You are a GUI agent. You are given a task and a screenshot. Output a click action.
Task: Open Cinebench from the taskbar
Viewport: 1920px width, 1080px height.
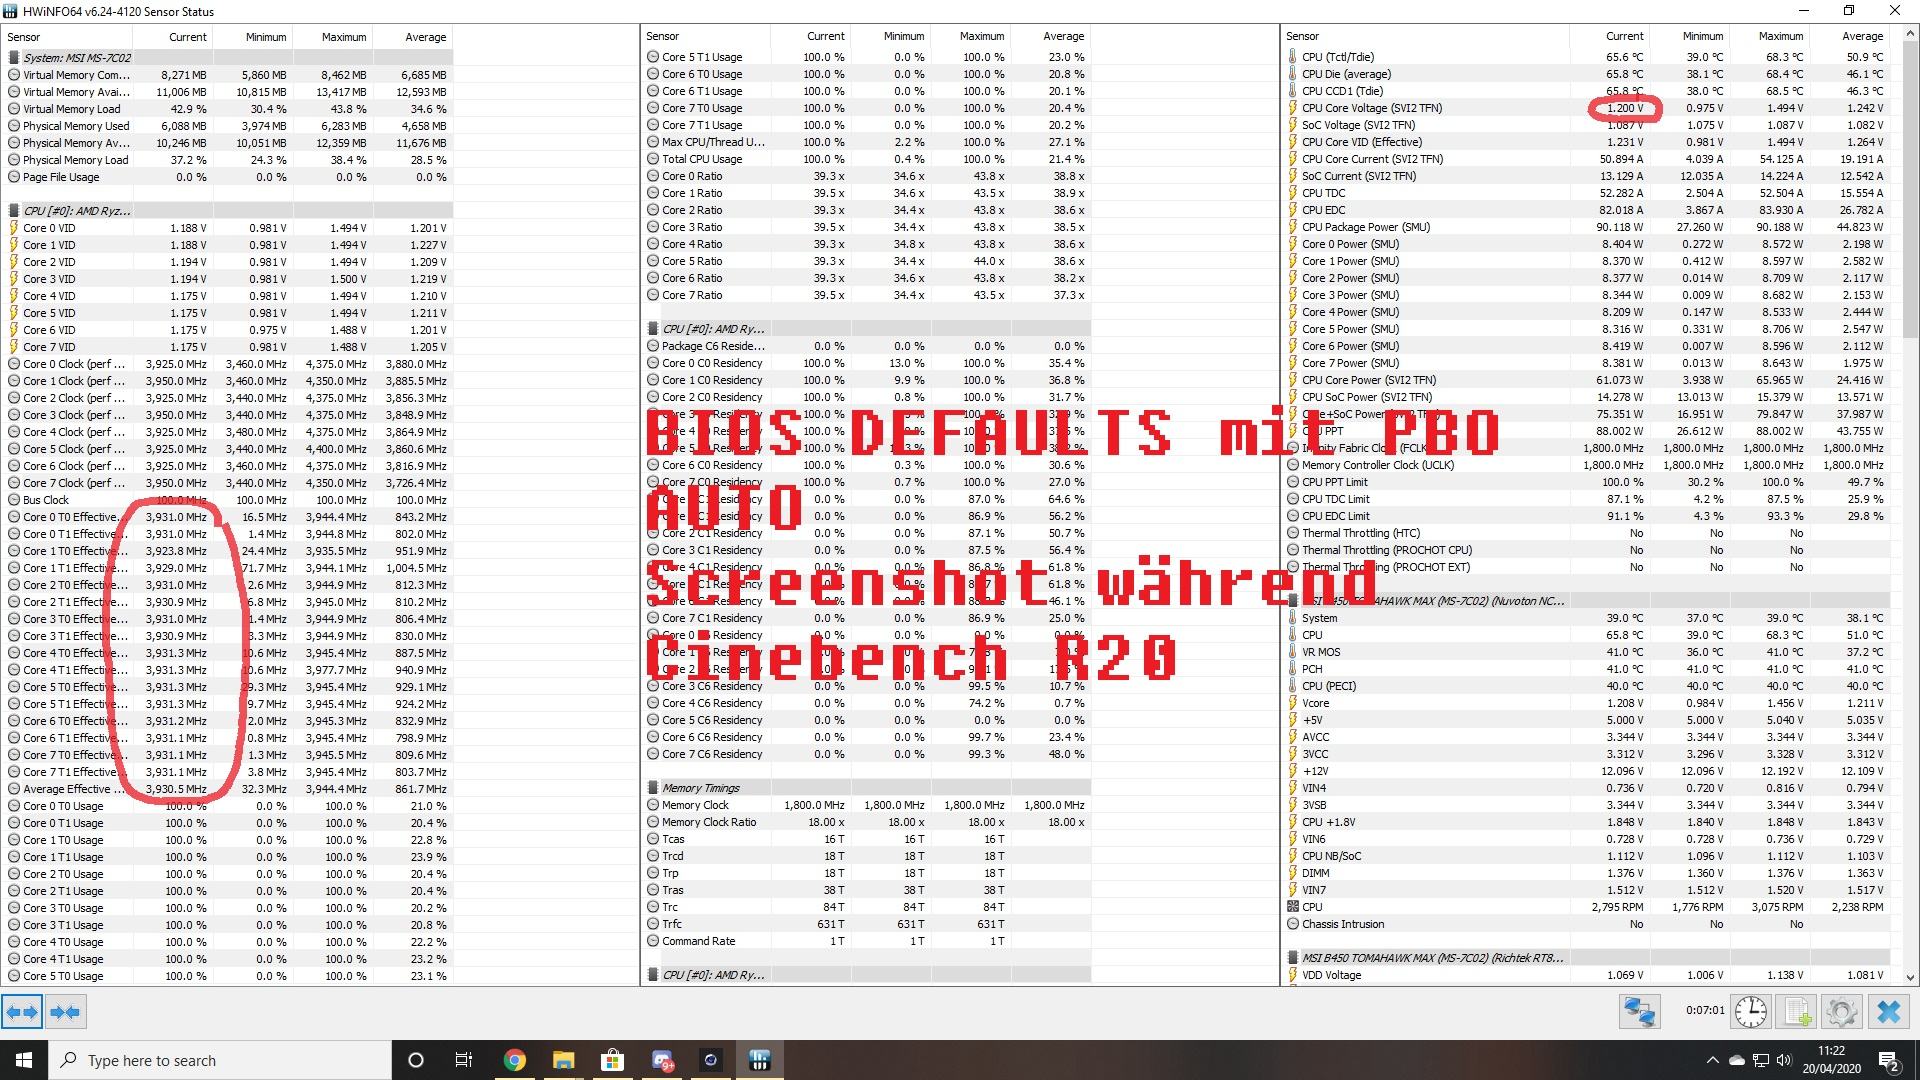coord(711,1060)
